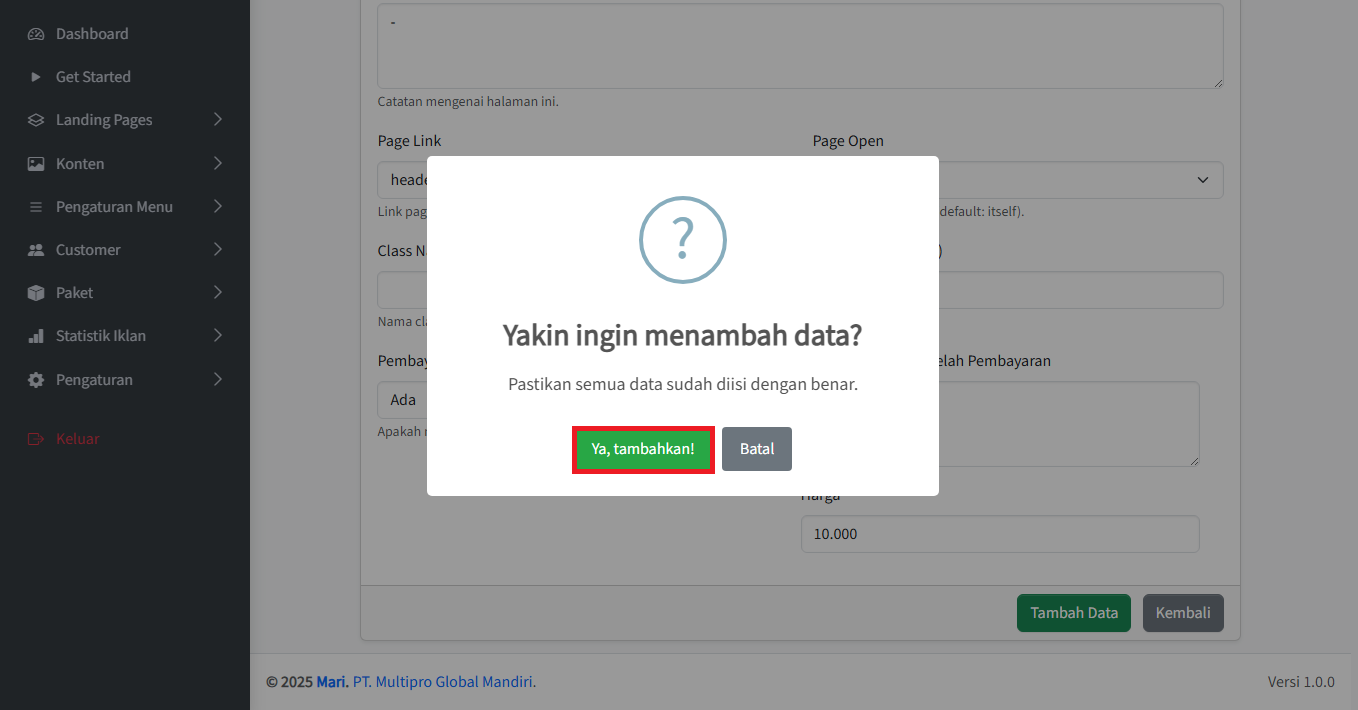Screen dimensions: 1358x710
Task: Click the Statistik Iklan chart icon
Action: pos(36,336)
